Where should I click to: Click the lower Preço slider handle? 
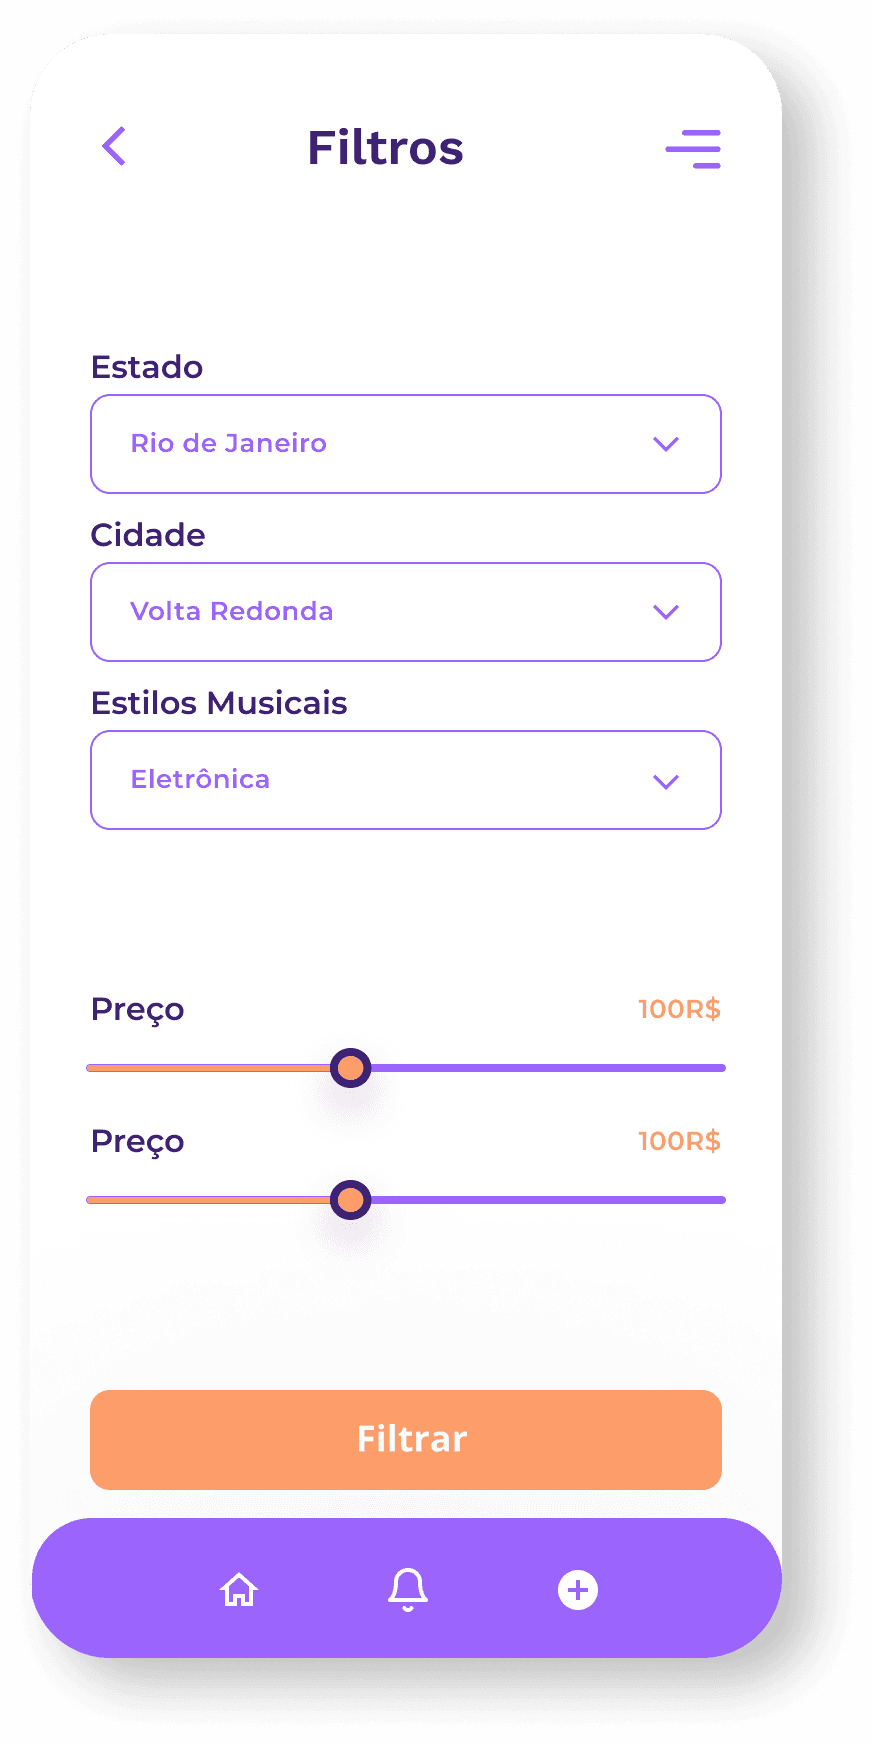[351, 1200]
